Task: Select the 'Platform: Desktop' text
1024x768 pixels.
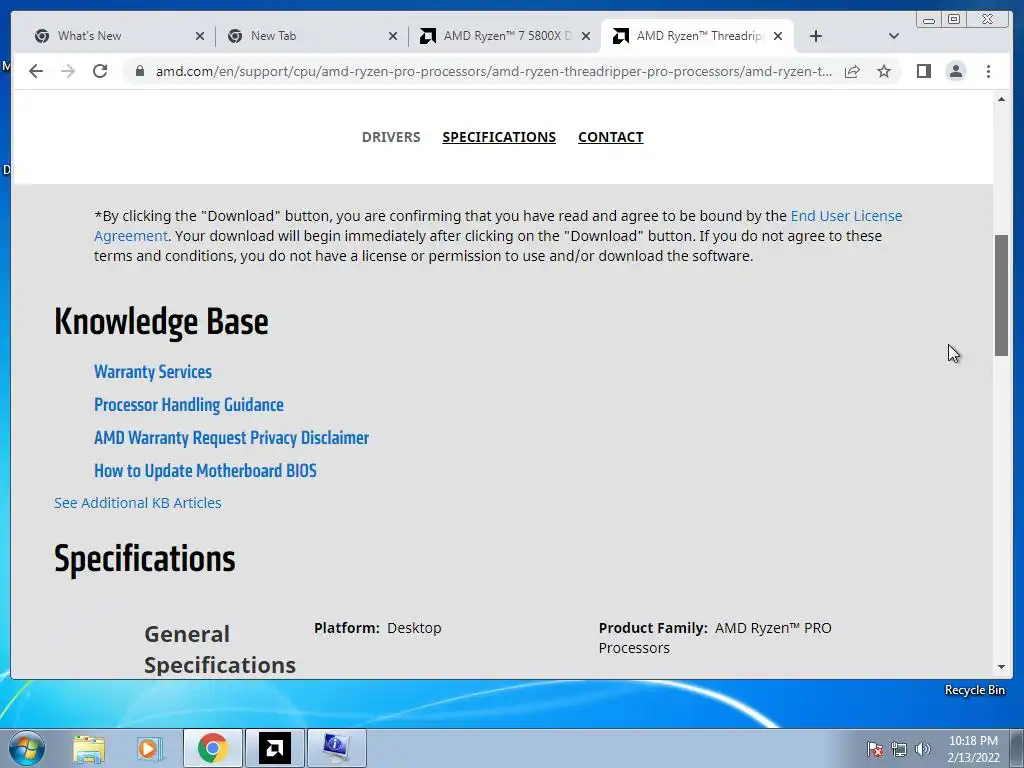Action: pos(377,628)
